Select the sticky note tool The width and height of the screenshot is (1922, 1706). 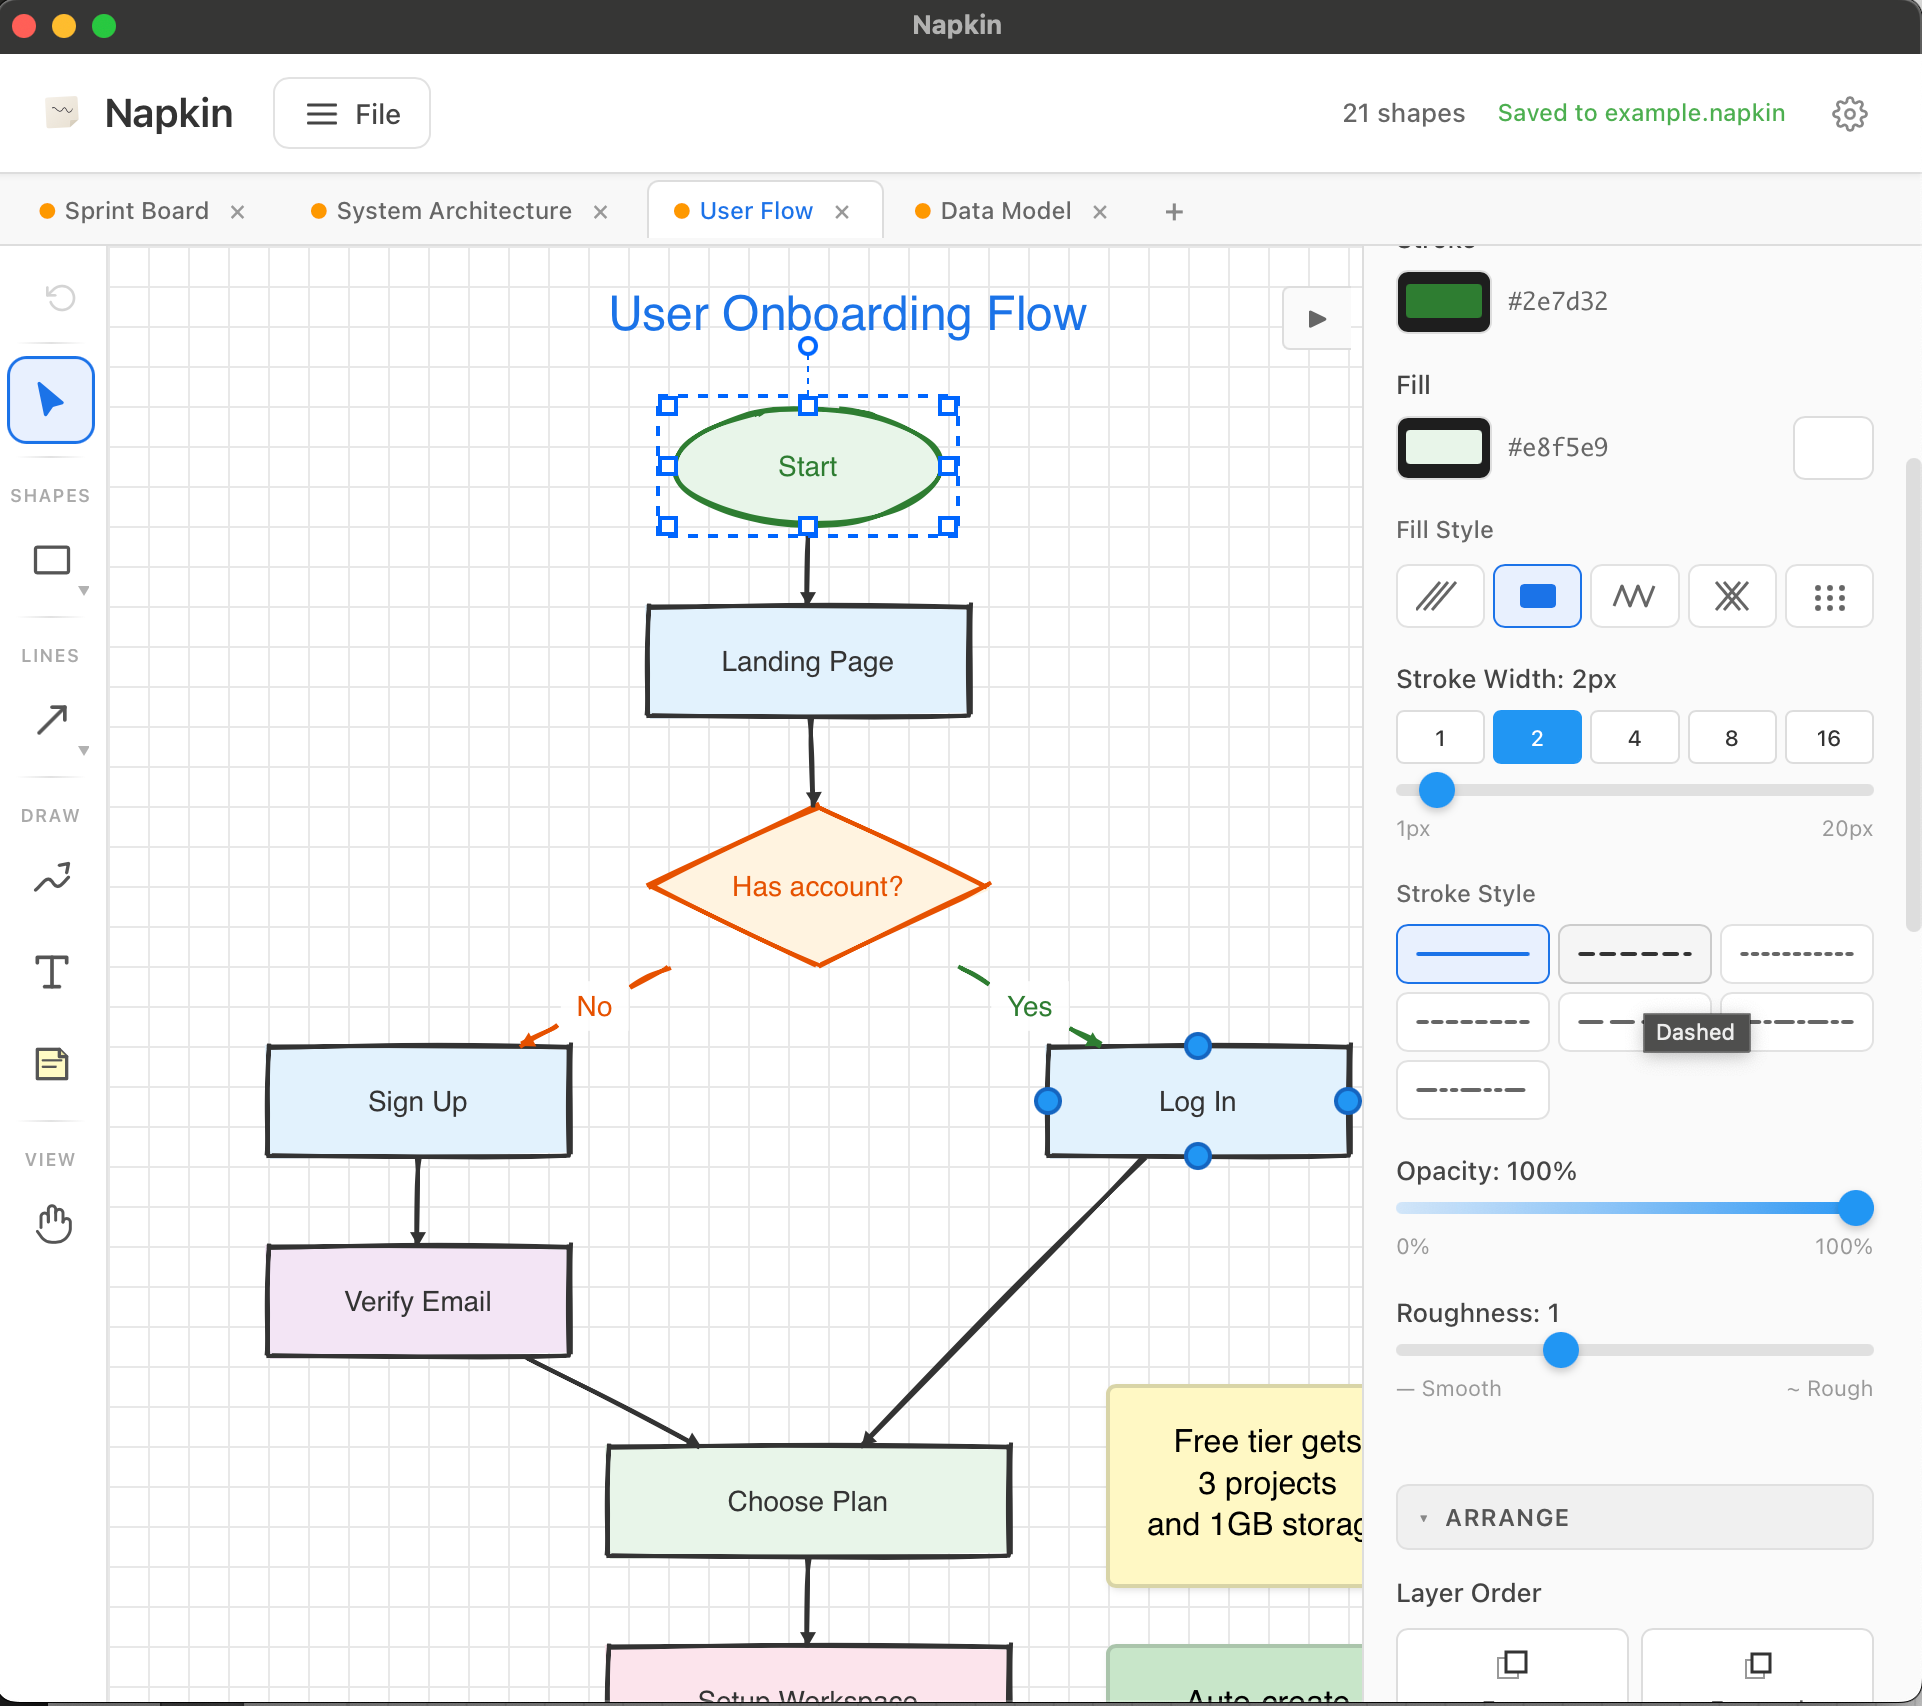50,1063
